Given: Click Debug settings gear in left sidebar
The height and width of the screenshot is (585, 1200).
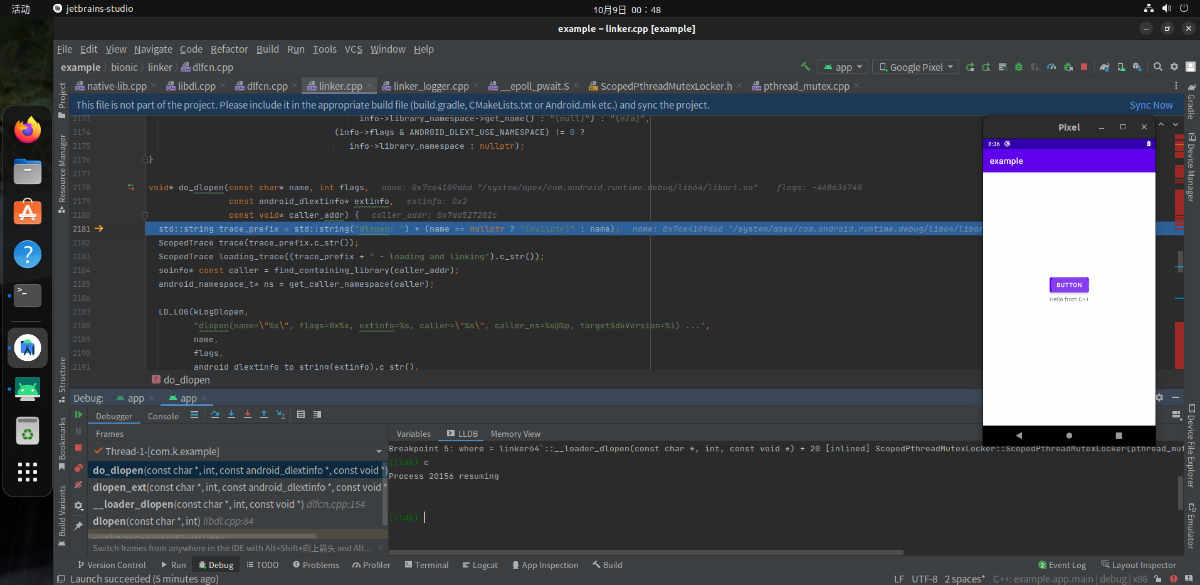Looking at the screenshot, I should [x=78, y=506].
